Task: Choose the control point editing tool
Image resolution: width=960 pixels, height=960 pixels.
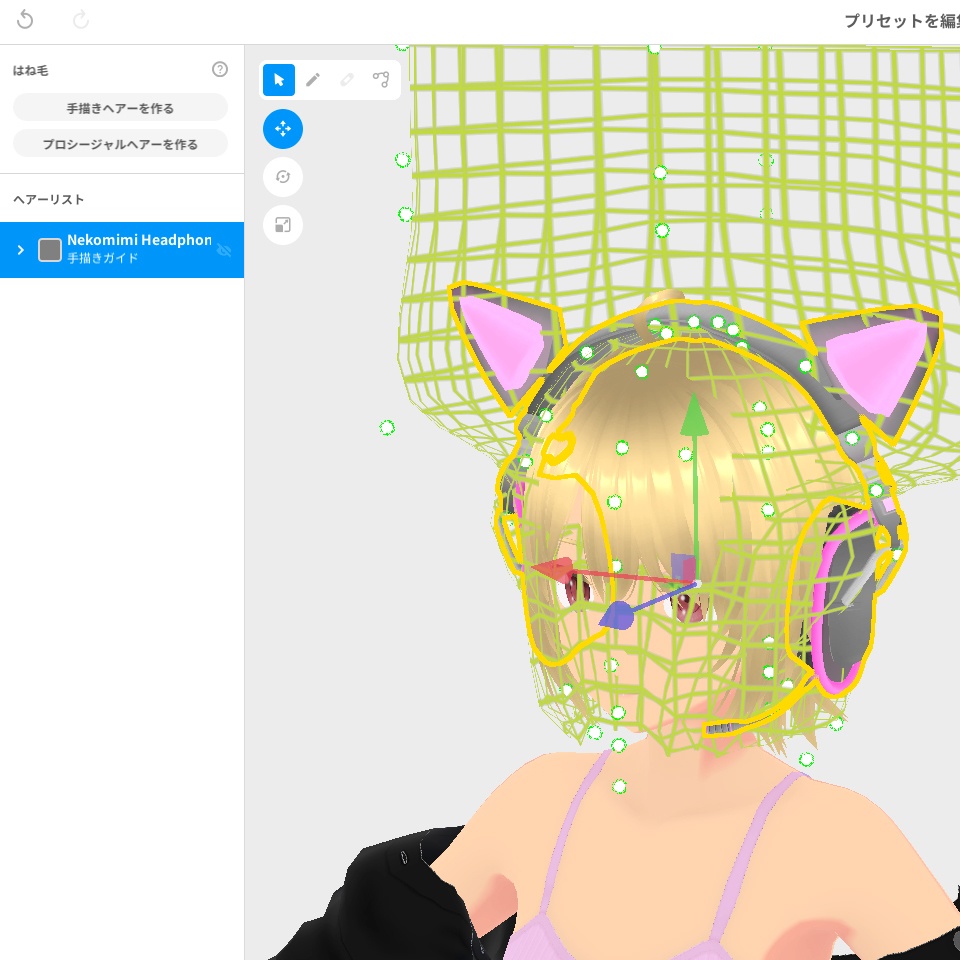Action: 381,80
